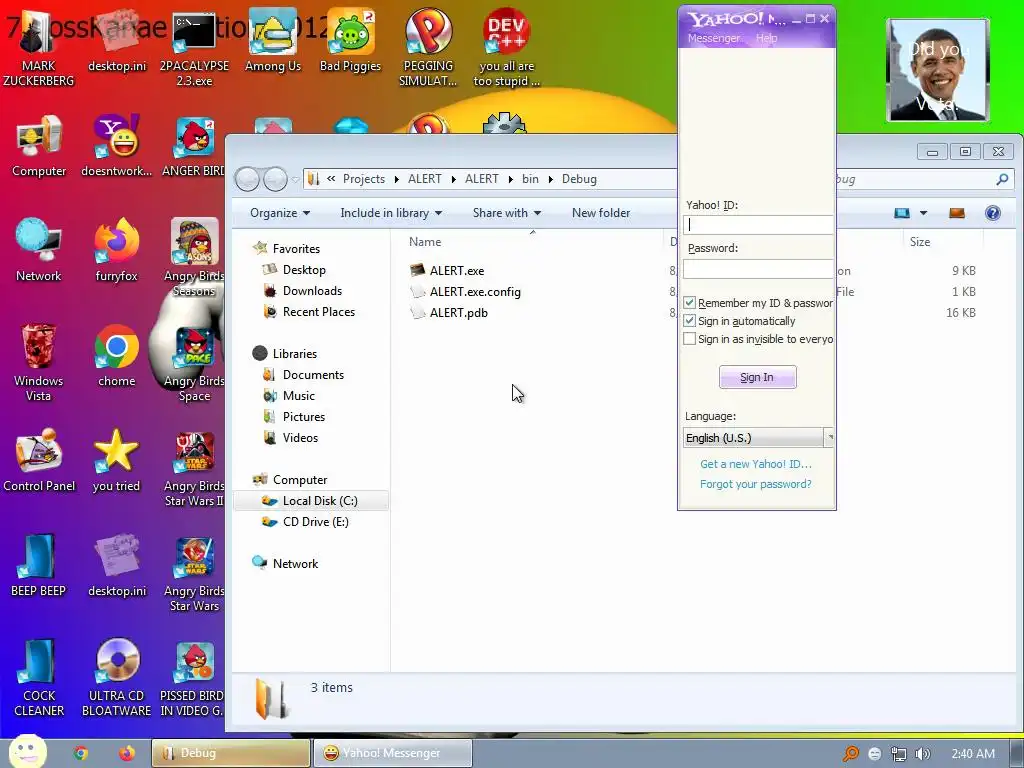Open the Share with dropdown

(507, 213)
